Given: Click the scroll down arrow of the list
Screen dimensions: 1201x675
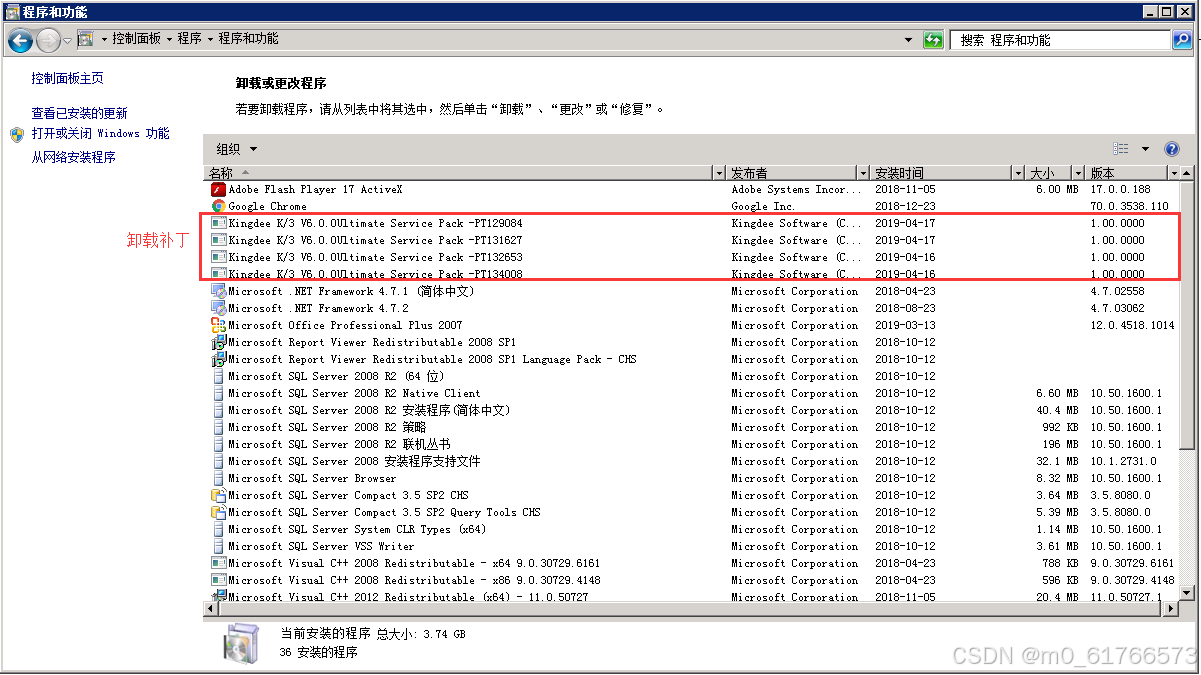Looking at the screenshot, I should tap(1186, 592).
